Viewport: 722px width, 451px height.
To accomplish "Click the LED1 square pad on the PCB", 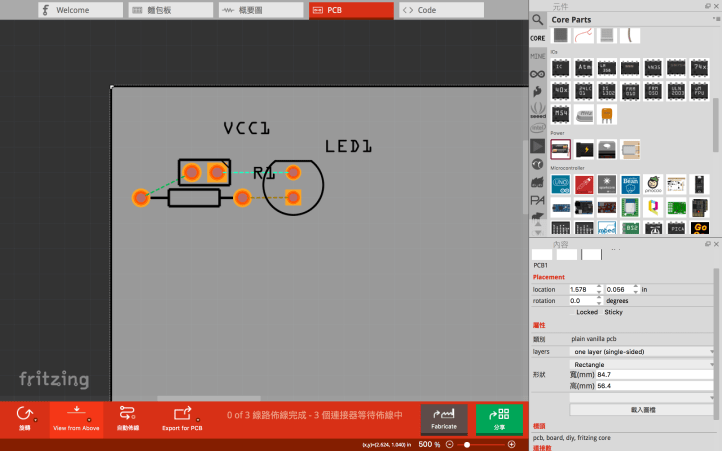I will point(293,198).
